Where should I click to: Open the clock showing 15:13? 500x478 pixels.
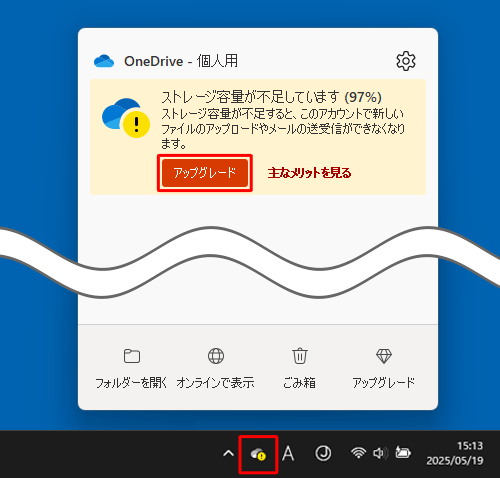point(470,446)
